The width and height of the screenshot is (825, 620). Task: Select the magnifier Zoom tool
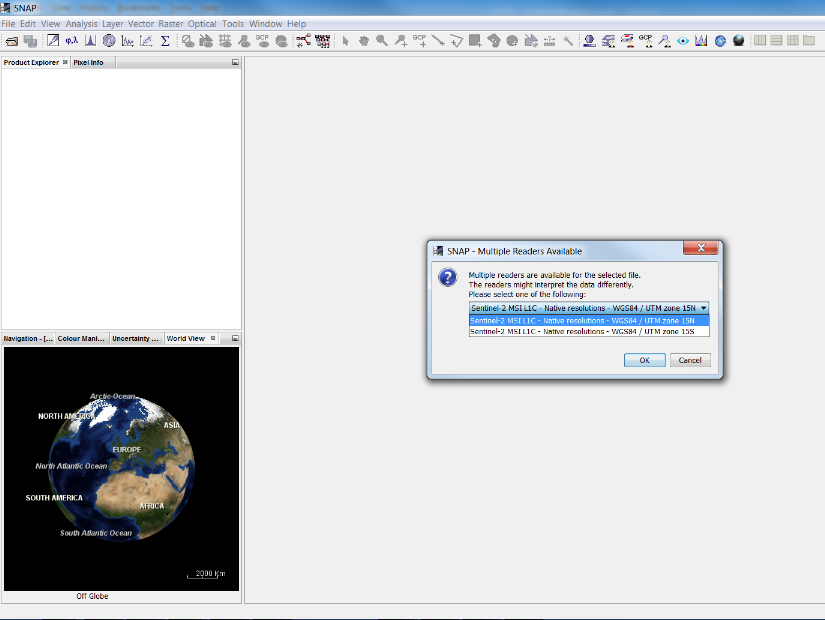click(382, 41)
